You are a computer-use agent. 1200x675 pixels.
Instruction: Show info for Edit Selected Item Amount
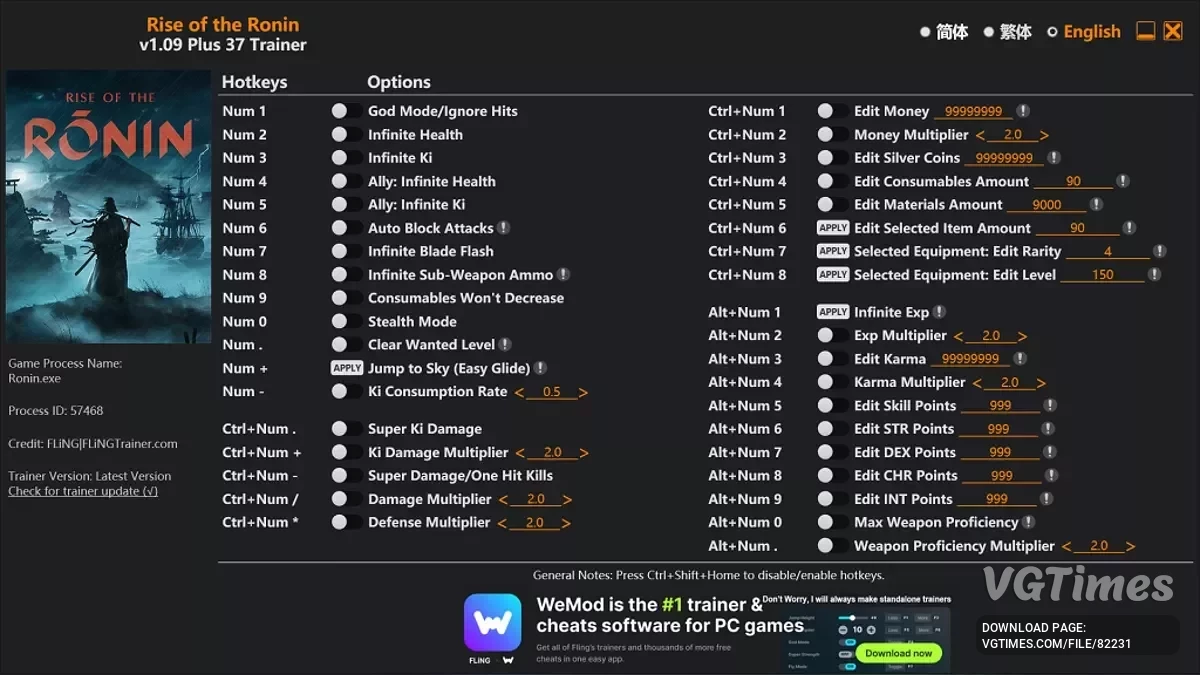[x=1129, y=228]
